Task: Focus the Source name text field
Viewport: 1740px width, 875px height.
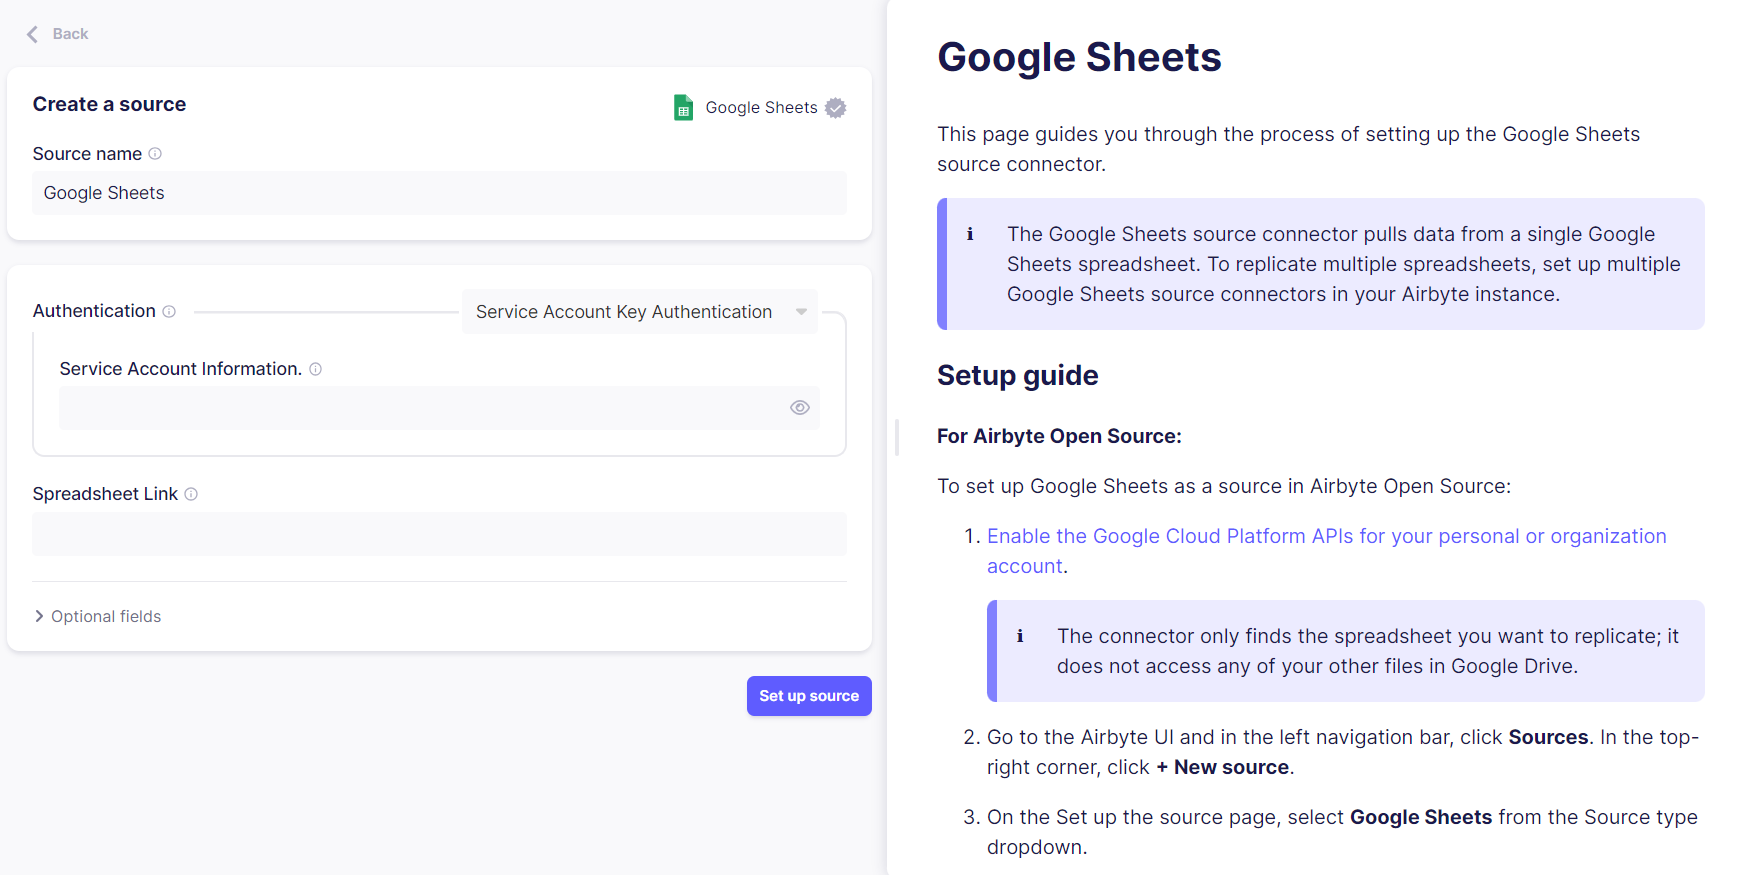Action: tap(439, 193)
